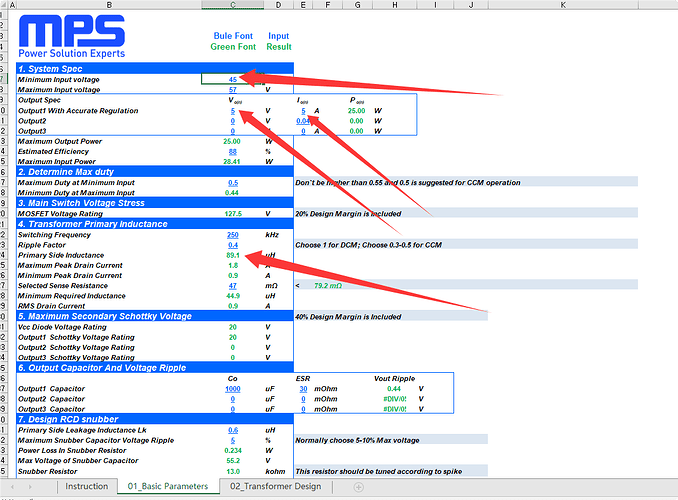Click the Maximum Input voltage value 57

point(232,89)
